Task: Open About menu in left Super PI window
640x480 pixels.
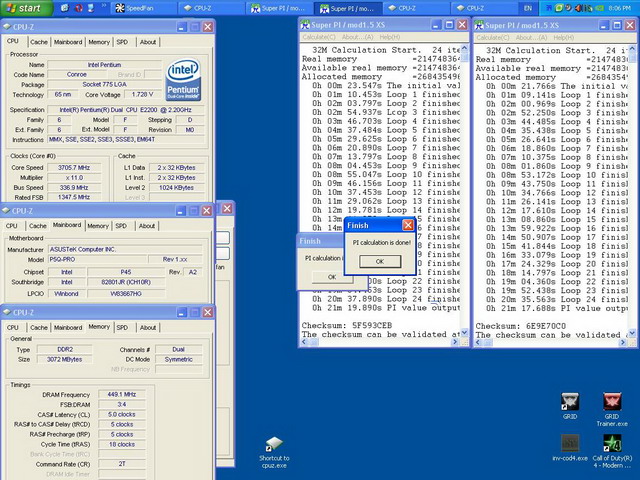Action: [357, 37]
